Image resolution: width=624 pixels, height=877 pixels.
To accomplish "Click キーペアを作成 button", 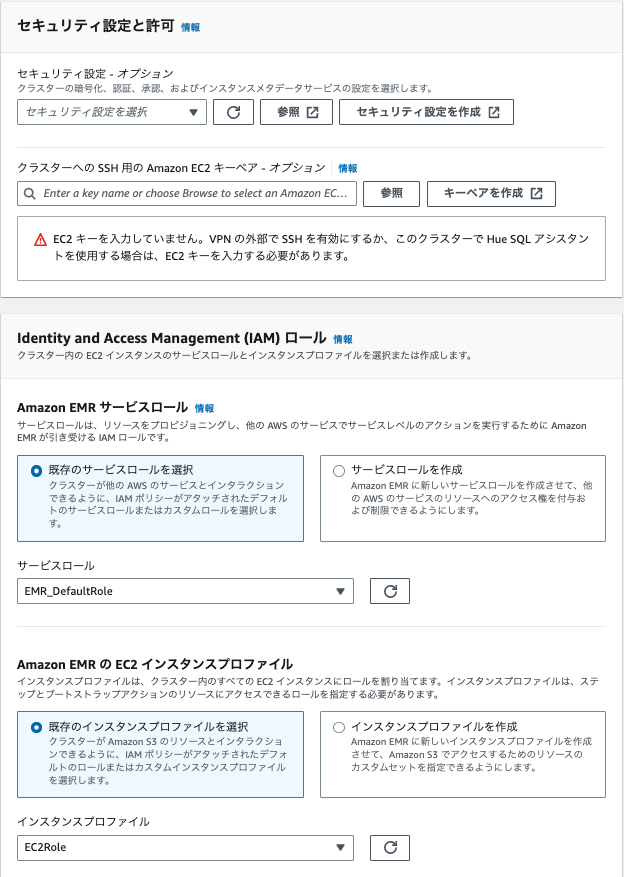I will [x=491, y=194].
